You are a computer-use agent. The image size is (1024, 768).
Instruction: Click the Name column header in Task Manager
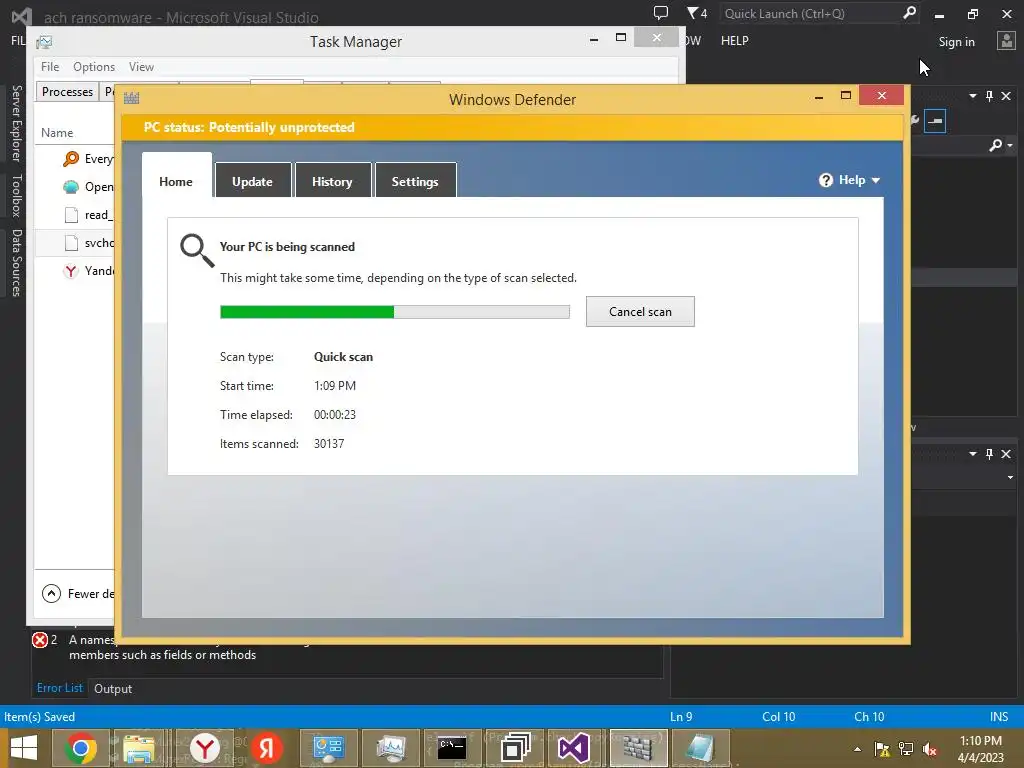click(57, 133)
